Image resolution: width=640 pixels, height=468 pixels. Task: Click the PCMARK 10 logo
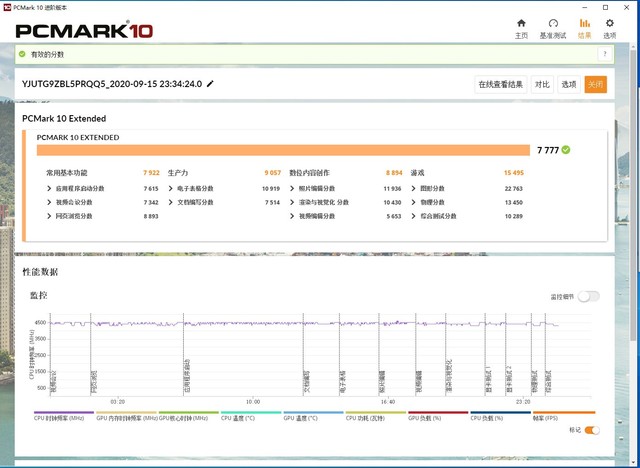84,30
